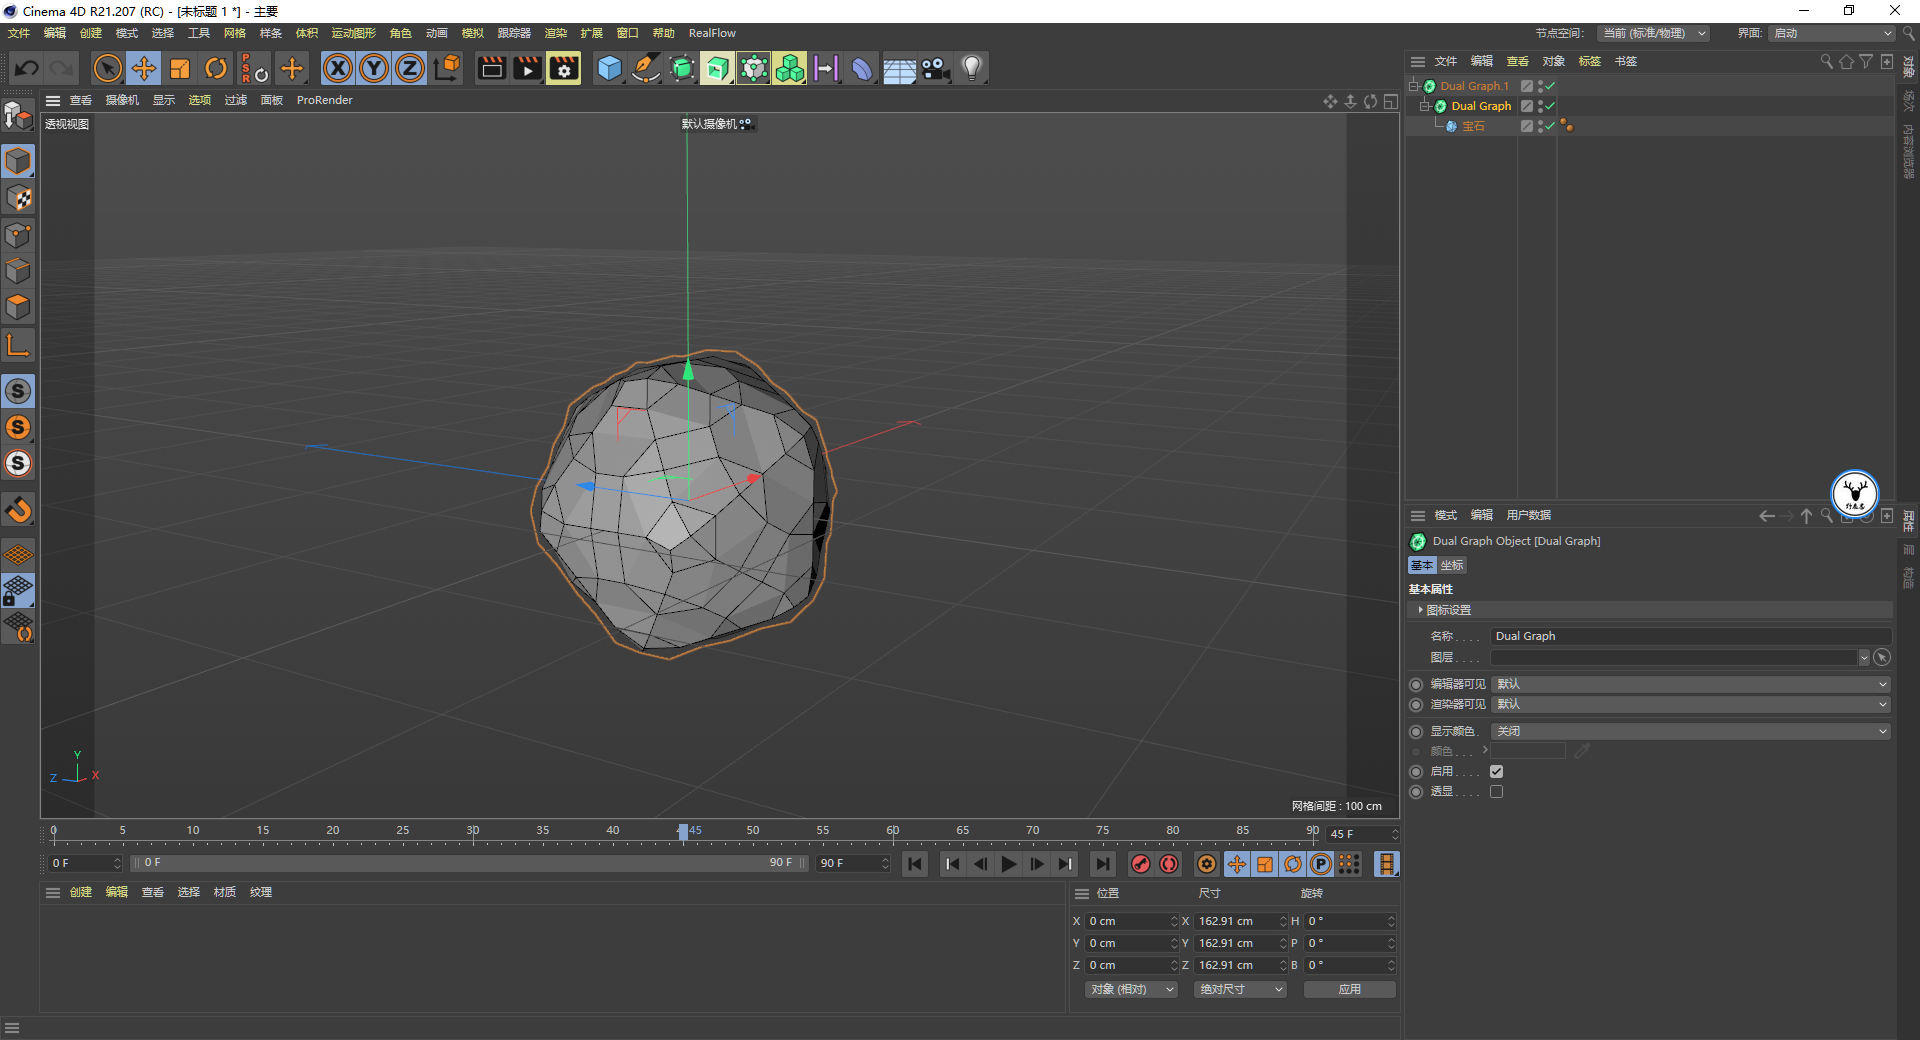1920x1040 pixels.
Task: Open 图层 dropdown arrow
Action: coord(1864,657)
